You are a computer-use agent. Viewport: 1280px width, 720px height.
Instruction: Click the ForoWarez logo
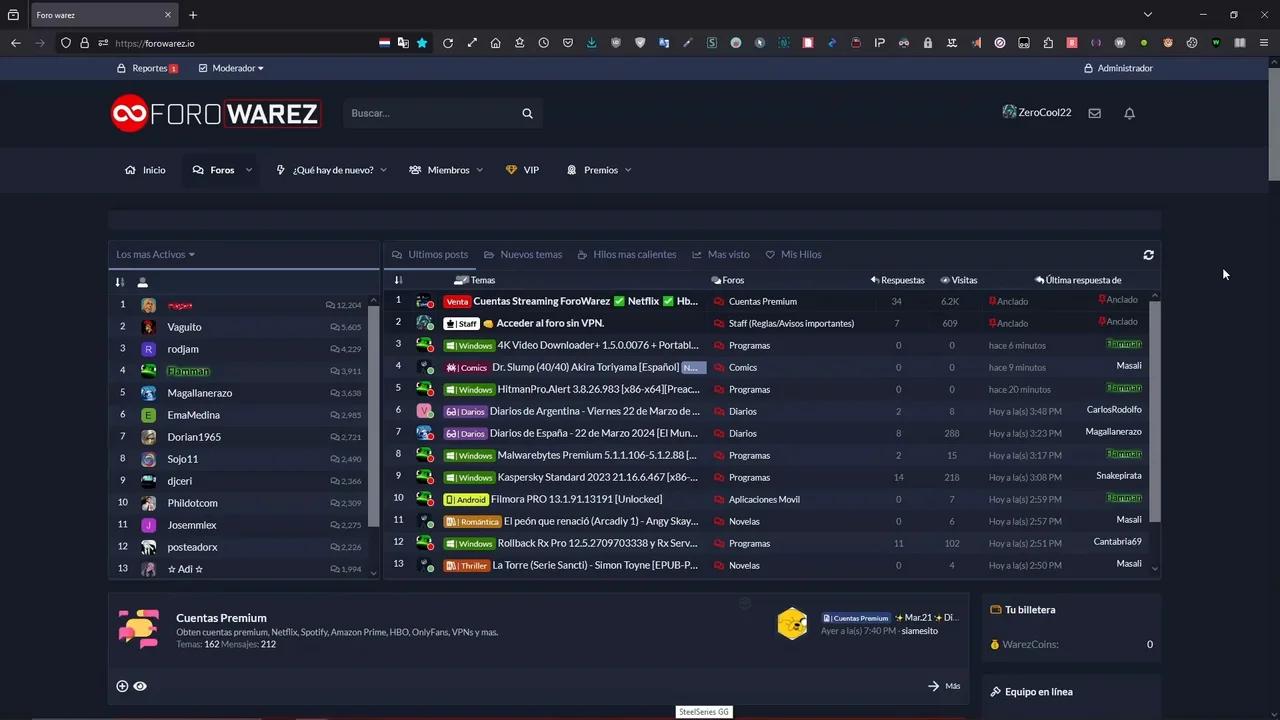[x=215, y=113]
